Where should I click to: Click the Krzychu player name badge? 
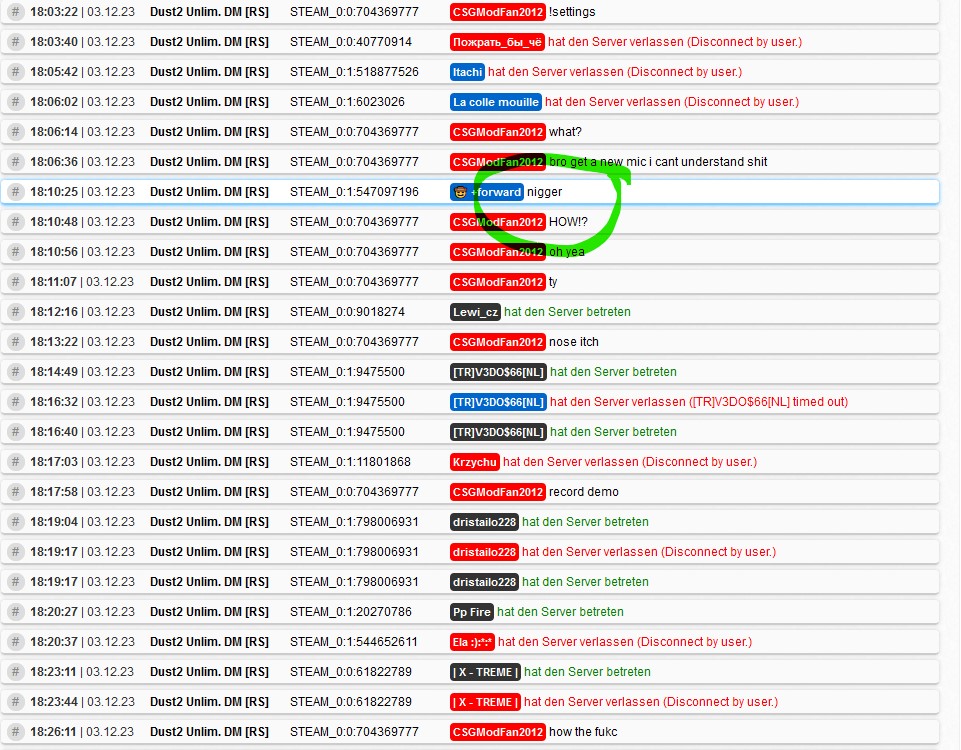click(x=474, y=462)
